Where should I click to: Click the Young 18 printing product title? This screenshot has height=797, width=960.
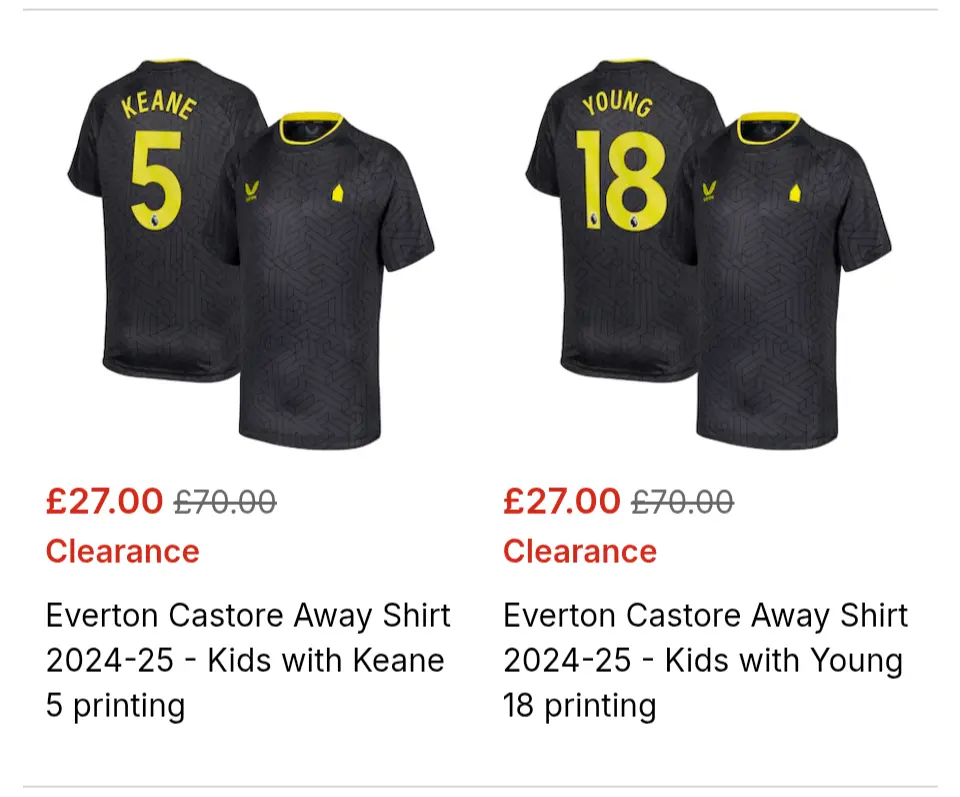705,660
